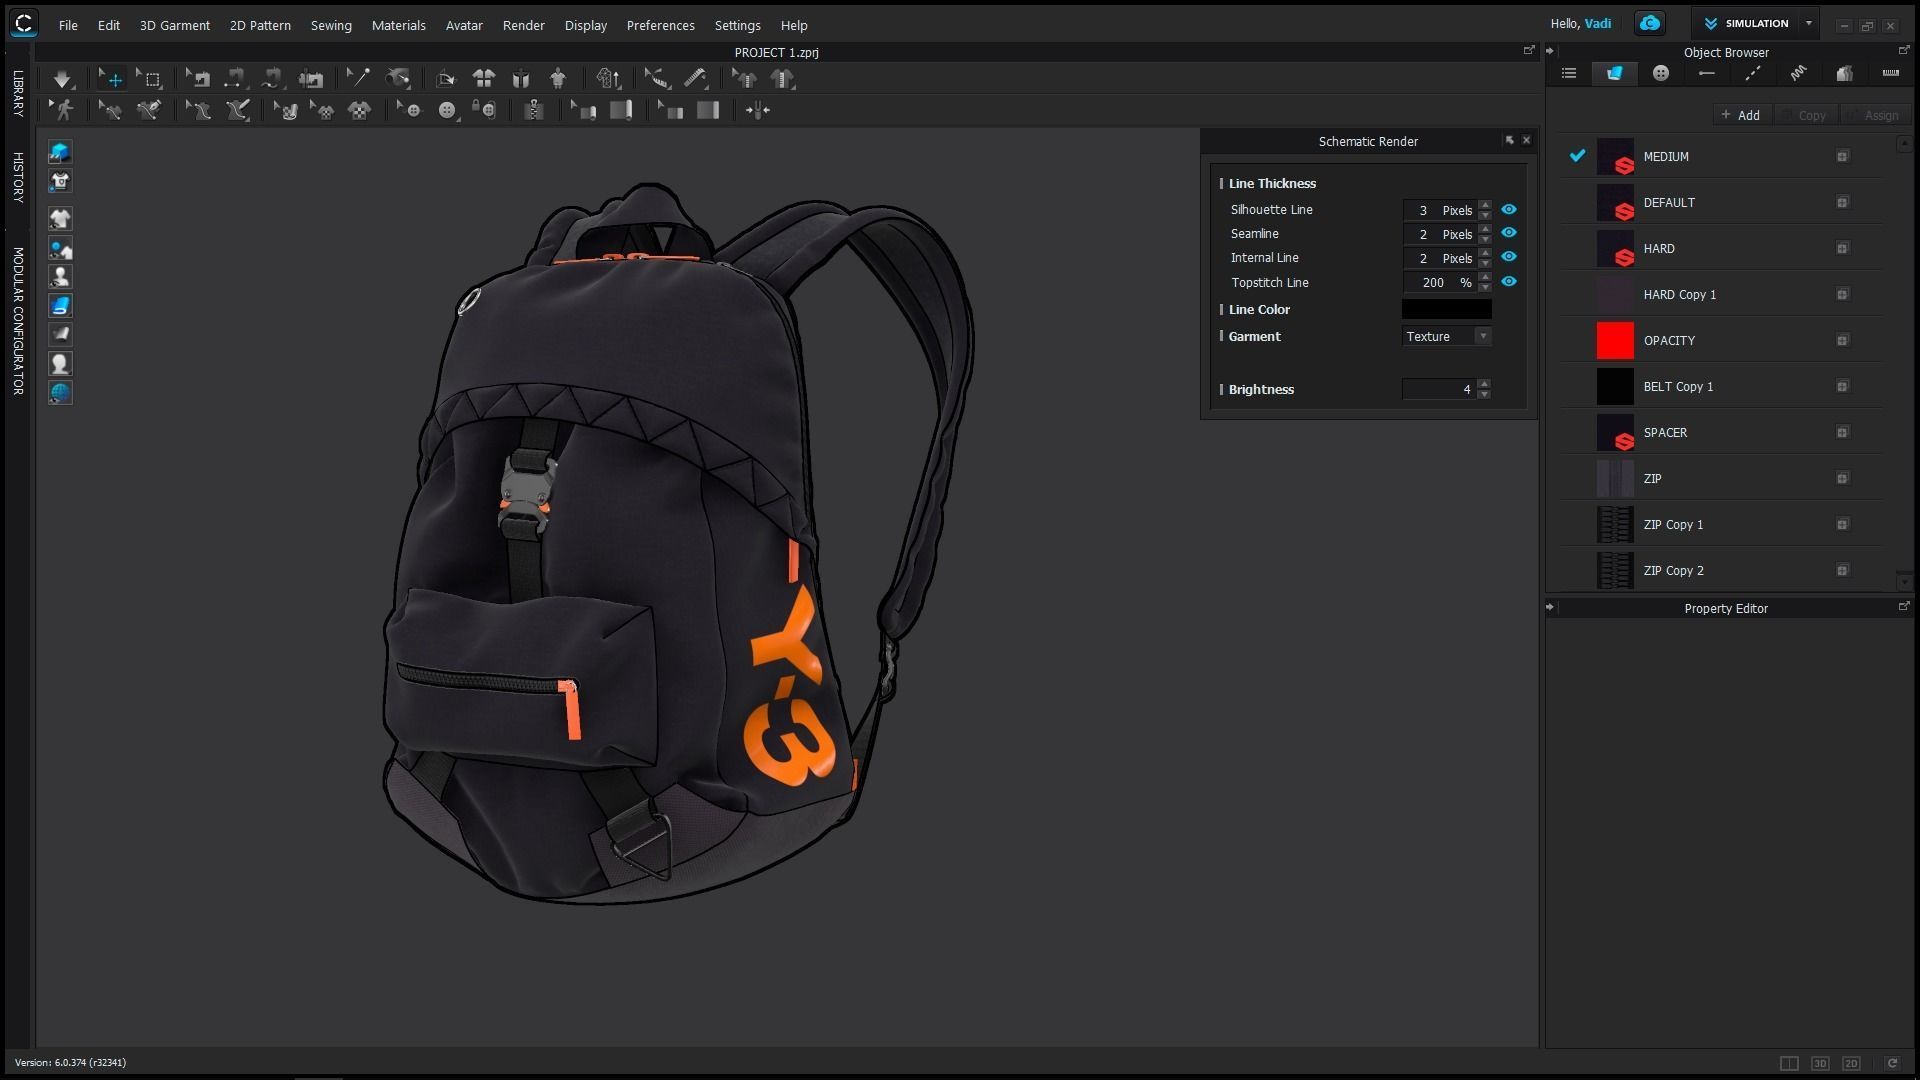
Task: Open the Topstitch dashed-line tab in Object Browser
Action: click(1752, 73)
